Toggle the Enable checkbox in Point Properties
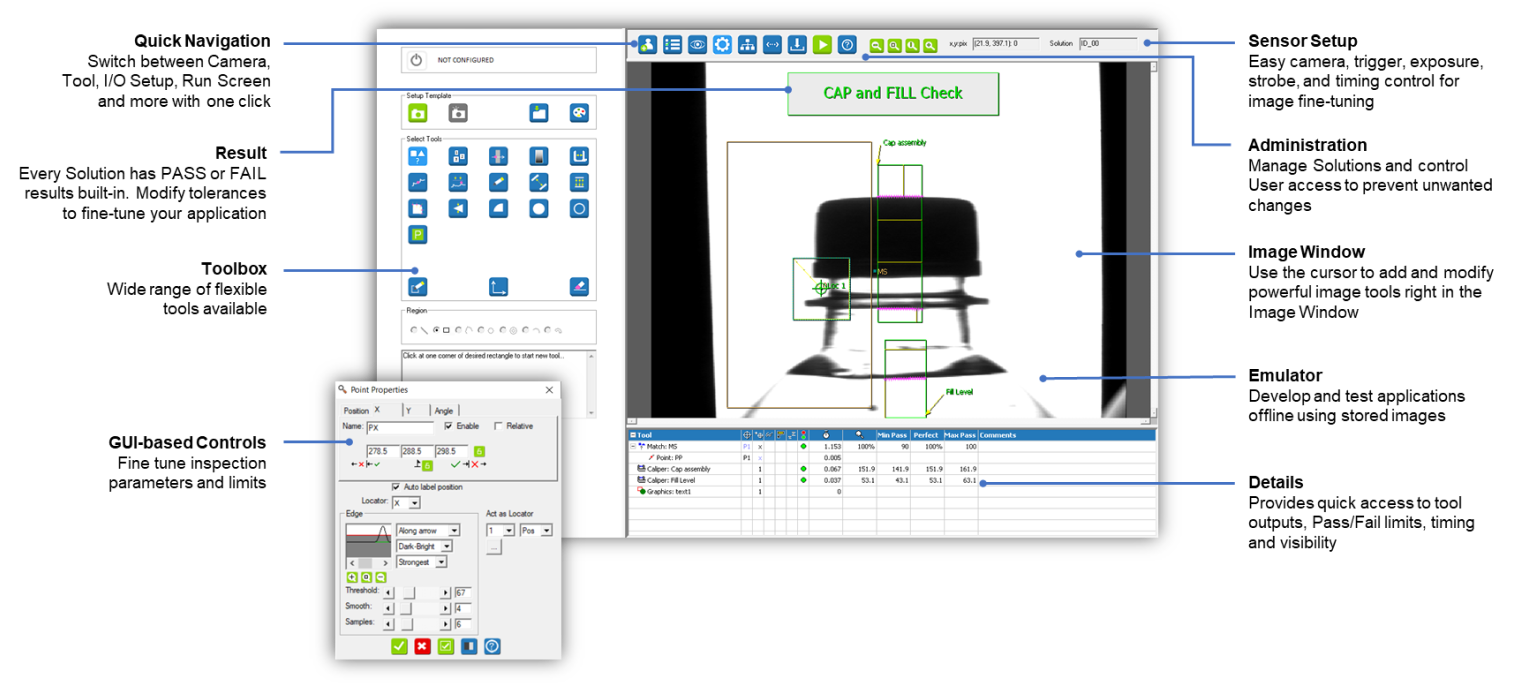 [449, 426]
